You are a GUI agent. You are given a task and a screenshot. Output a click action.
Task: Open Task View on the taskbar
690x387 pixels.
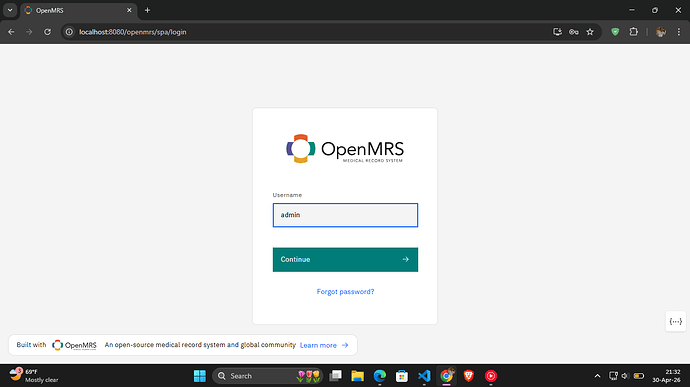tap(335, 376)
